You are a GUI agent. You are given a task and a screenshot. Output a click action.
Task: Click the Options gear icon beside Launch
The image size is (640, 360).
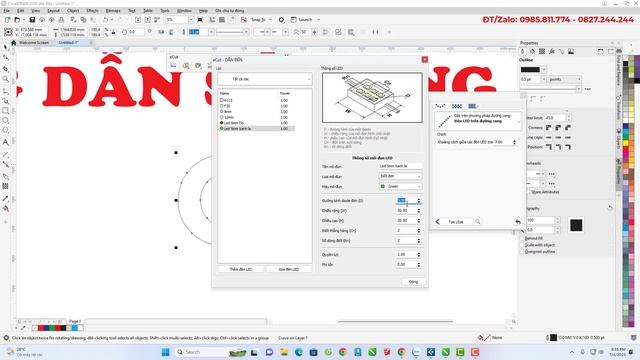(281, 20)
